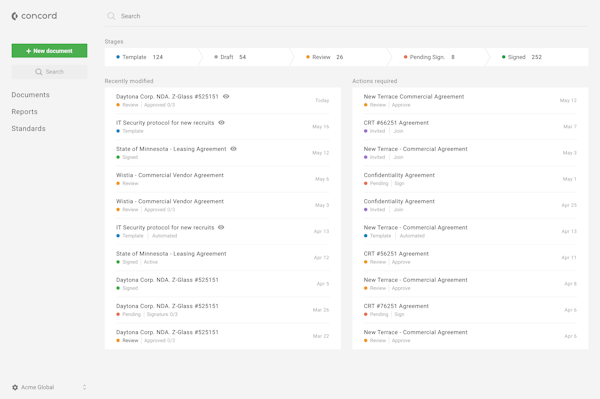Click Automated label on New Terrace dated Apr 13
Viewport: 600px width, 399px height.
[x=412, y=236]
